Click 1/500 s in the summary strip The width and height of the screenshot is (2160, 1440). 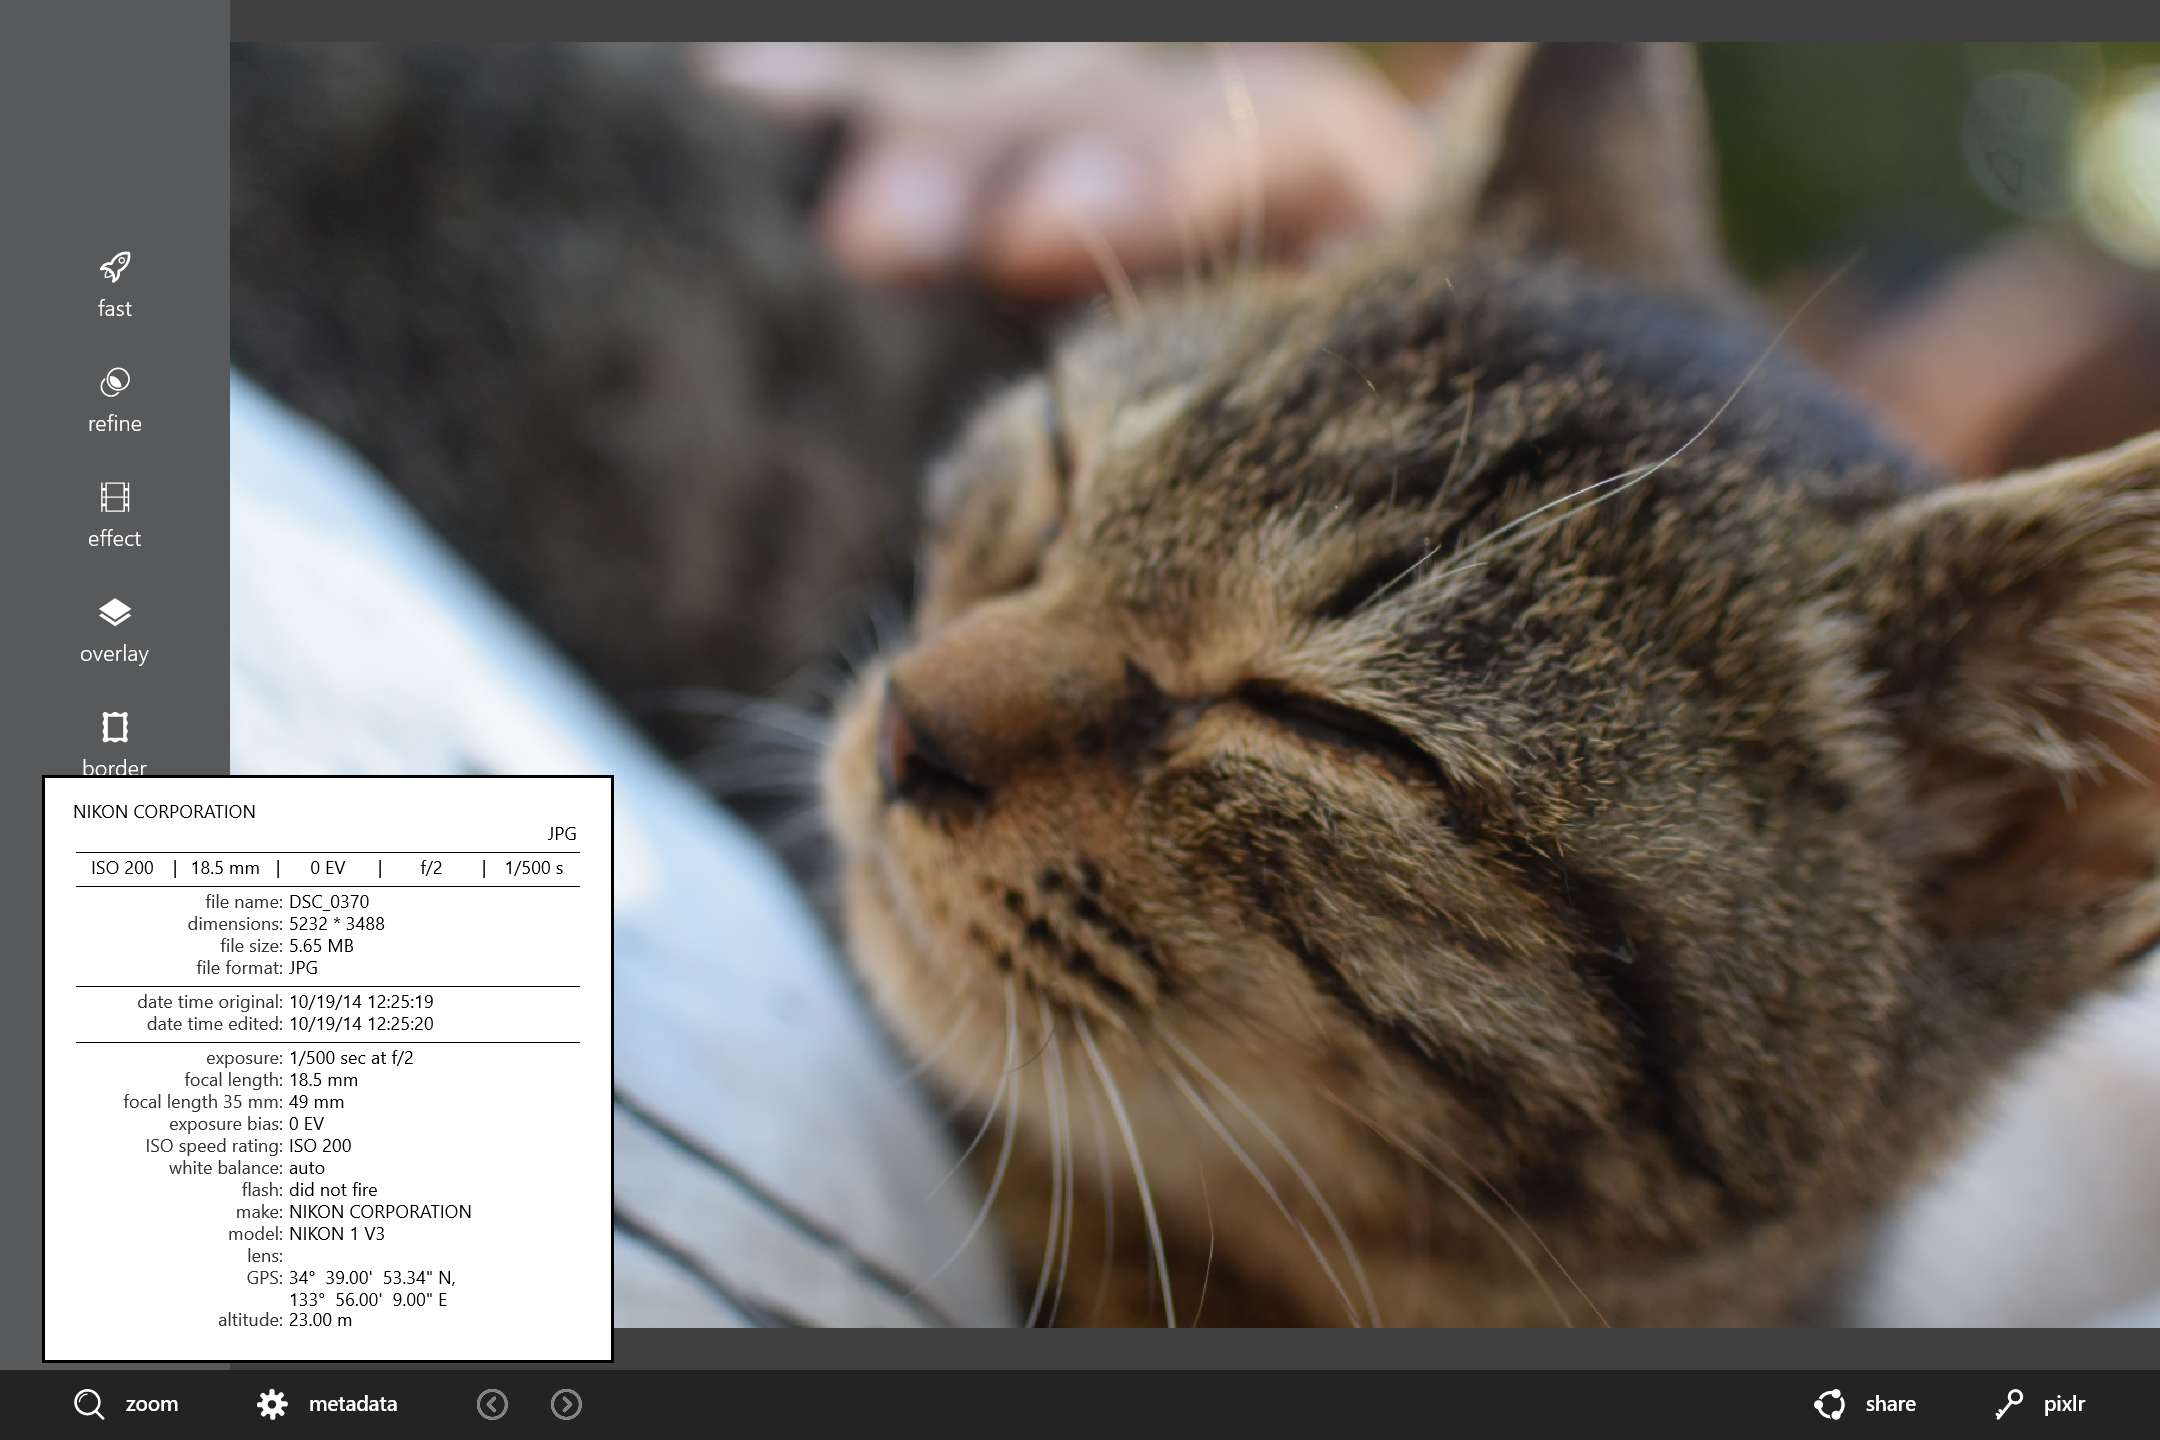[534, 868]
